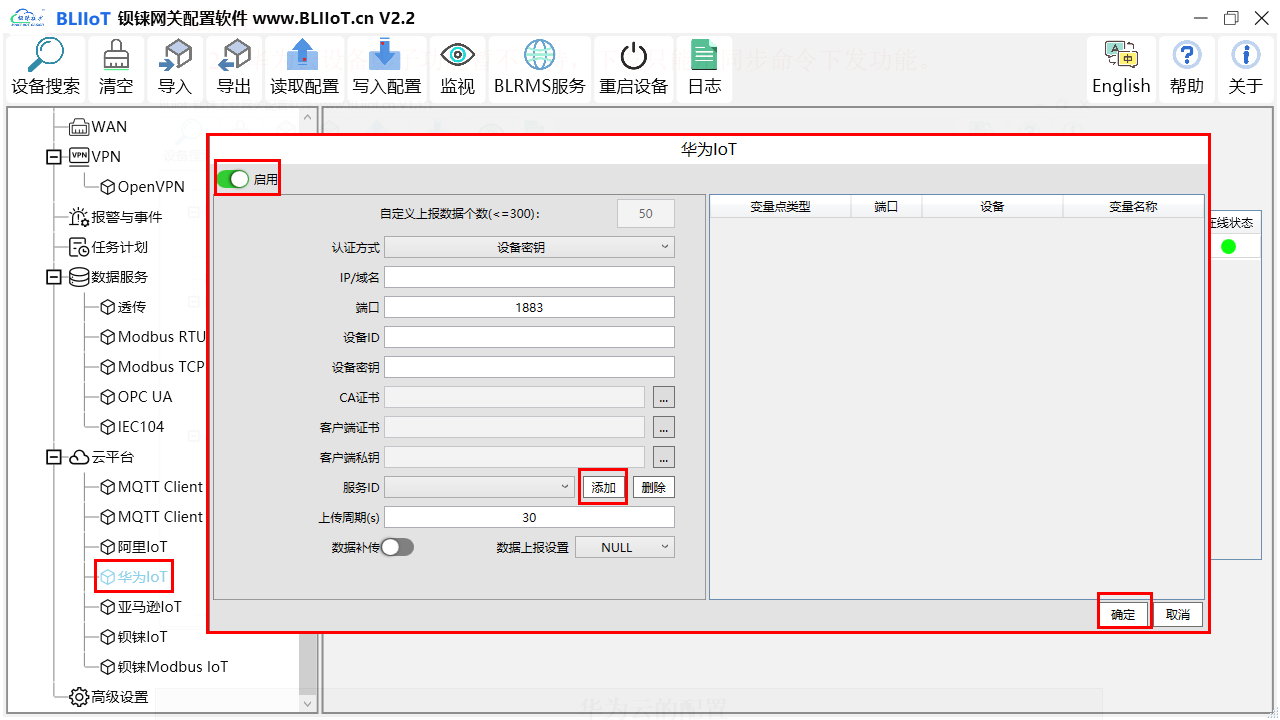
Task: Toggle the 数据补传 switch
Action: (x=397, y=547)
